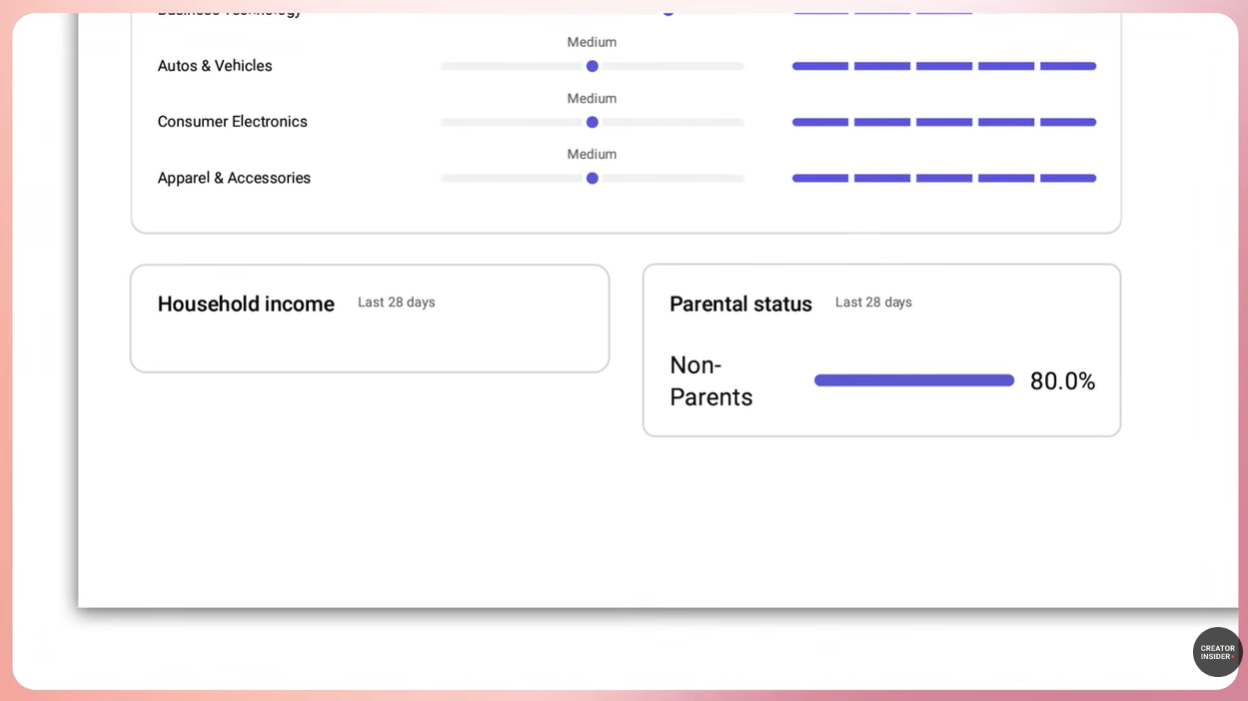Click 'Last 28 days' beside Household income
The height and width of the screenshot is (701, 1248).
396,302
